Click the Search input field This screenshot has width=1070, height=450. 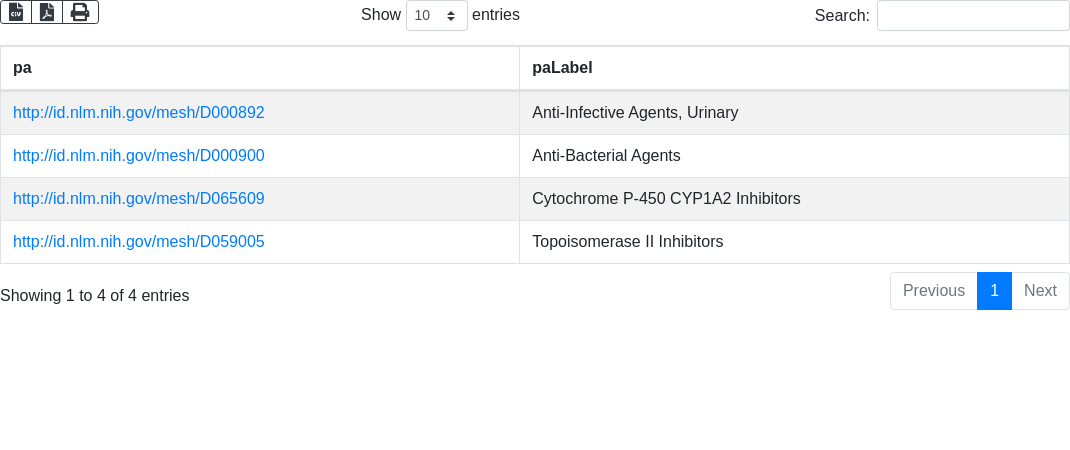(972, 15)
